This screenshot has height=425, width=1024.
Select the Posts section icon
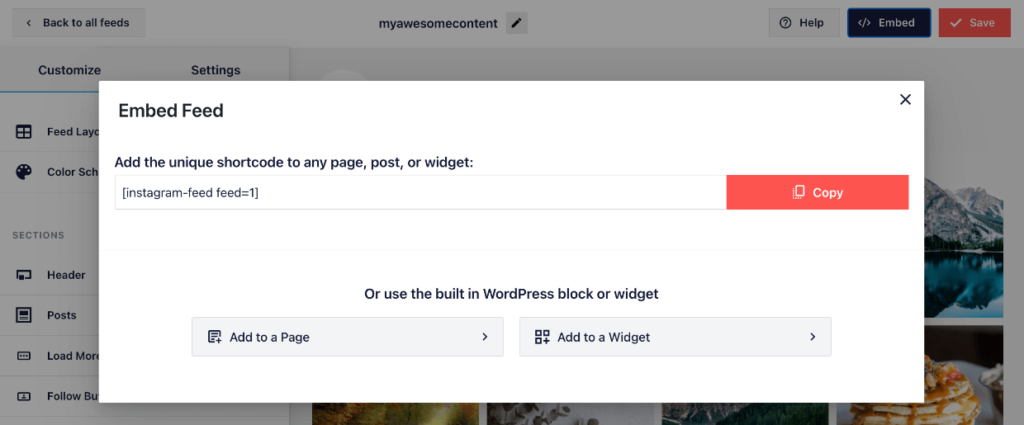click(24, 315)
